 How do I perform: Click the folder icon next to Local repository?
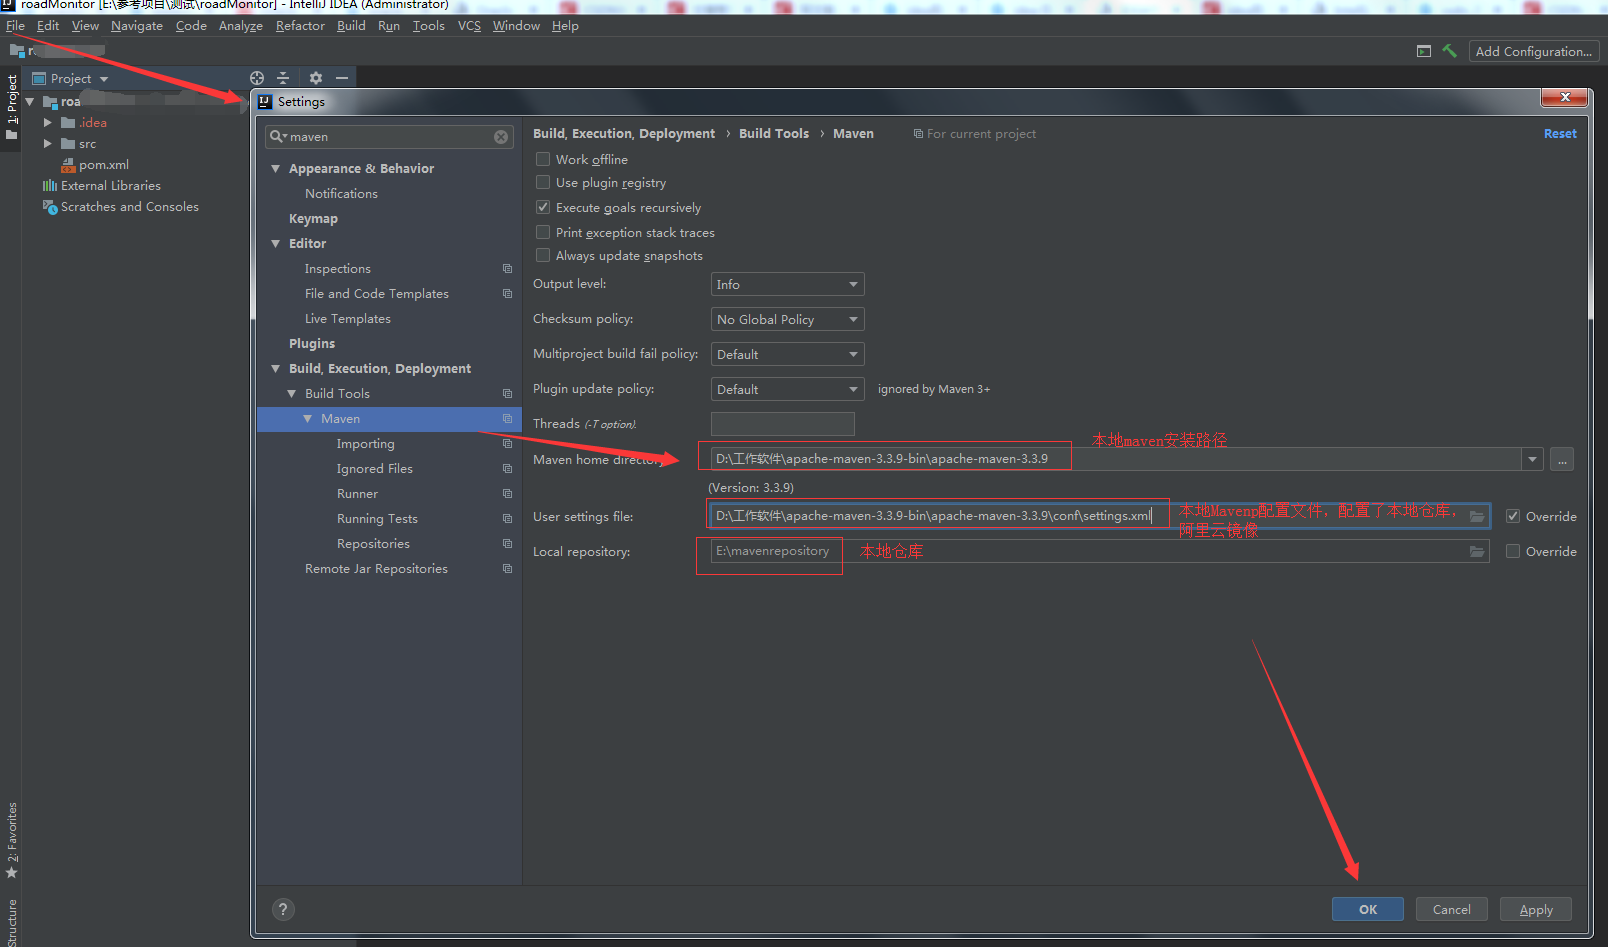(x=1478, y=551)
